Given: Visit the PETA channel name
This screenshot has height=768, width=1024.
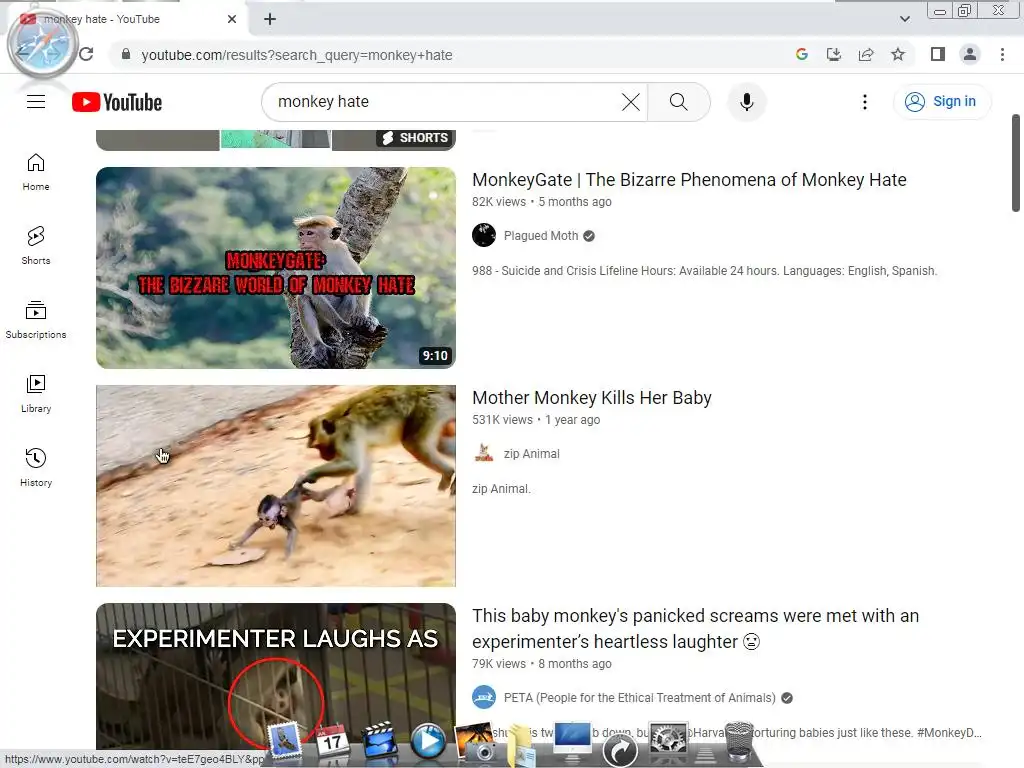Looking at the screenshot, I should point(639,697).
